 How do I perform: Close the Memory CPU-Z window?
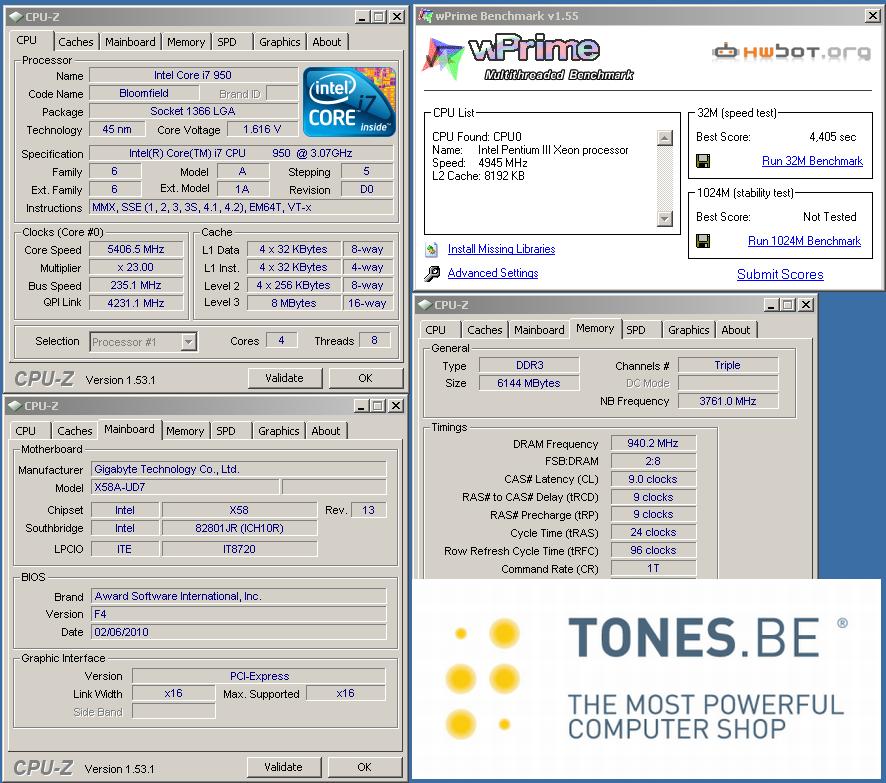806,305
